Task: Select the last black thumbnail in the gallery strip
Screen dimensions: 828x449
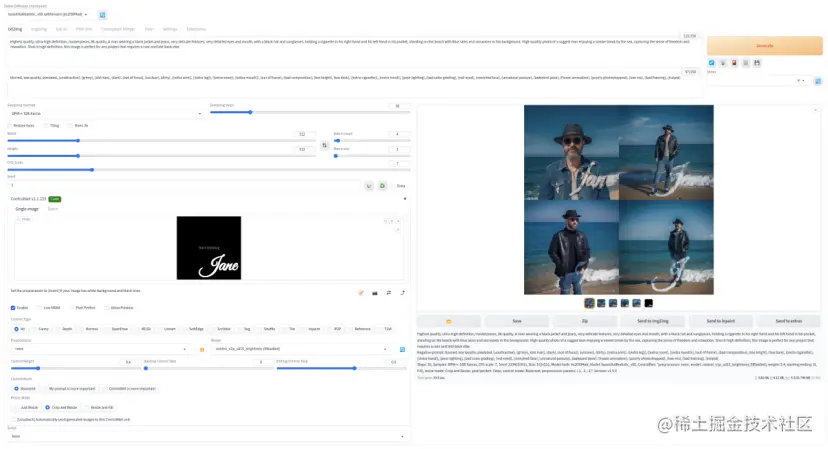Action: point(648,303)
